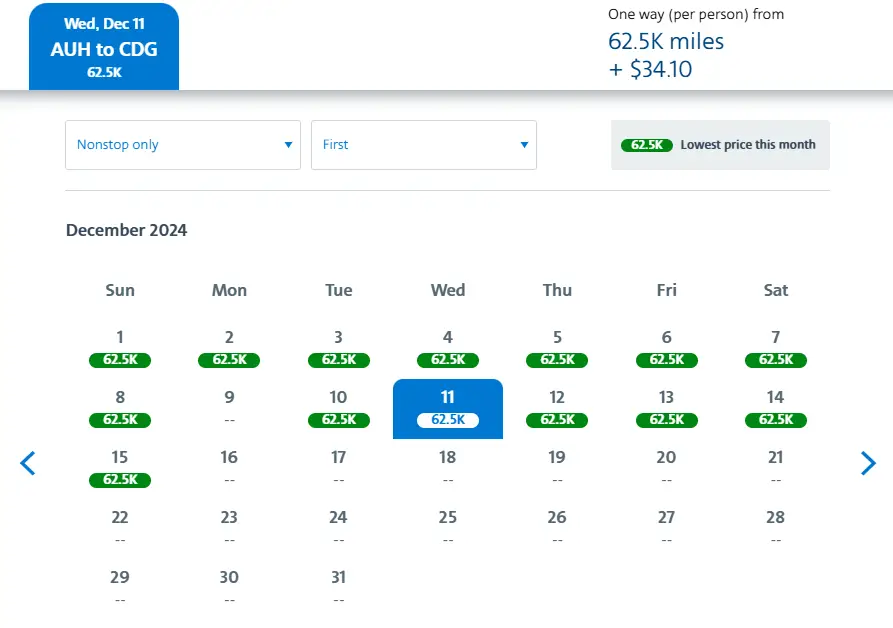Viewport: 893px width, 628px height.
Task: Click the 62.5K badge under December 3
Action: click(x=338, y=360)
